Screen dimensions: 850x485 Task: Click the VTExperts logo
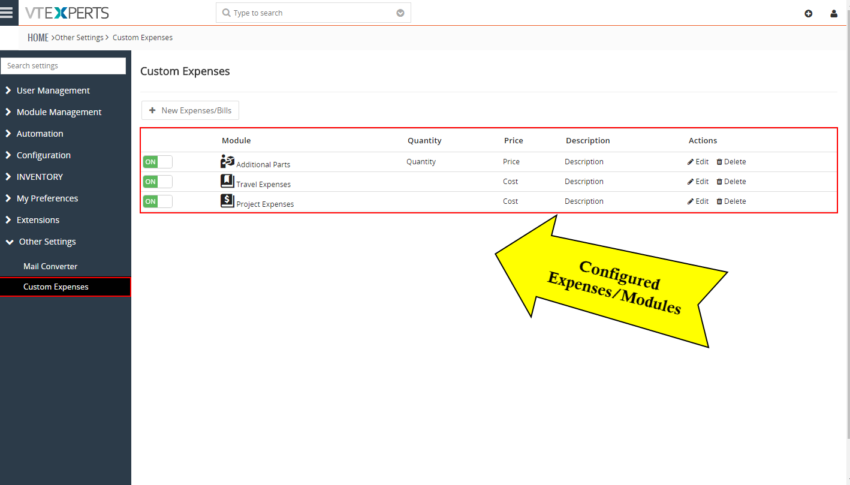(x=67, y=12)
